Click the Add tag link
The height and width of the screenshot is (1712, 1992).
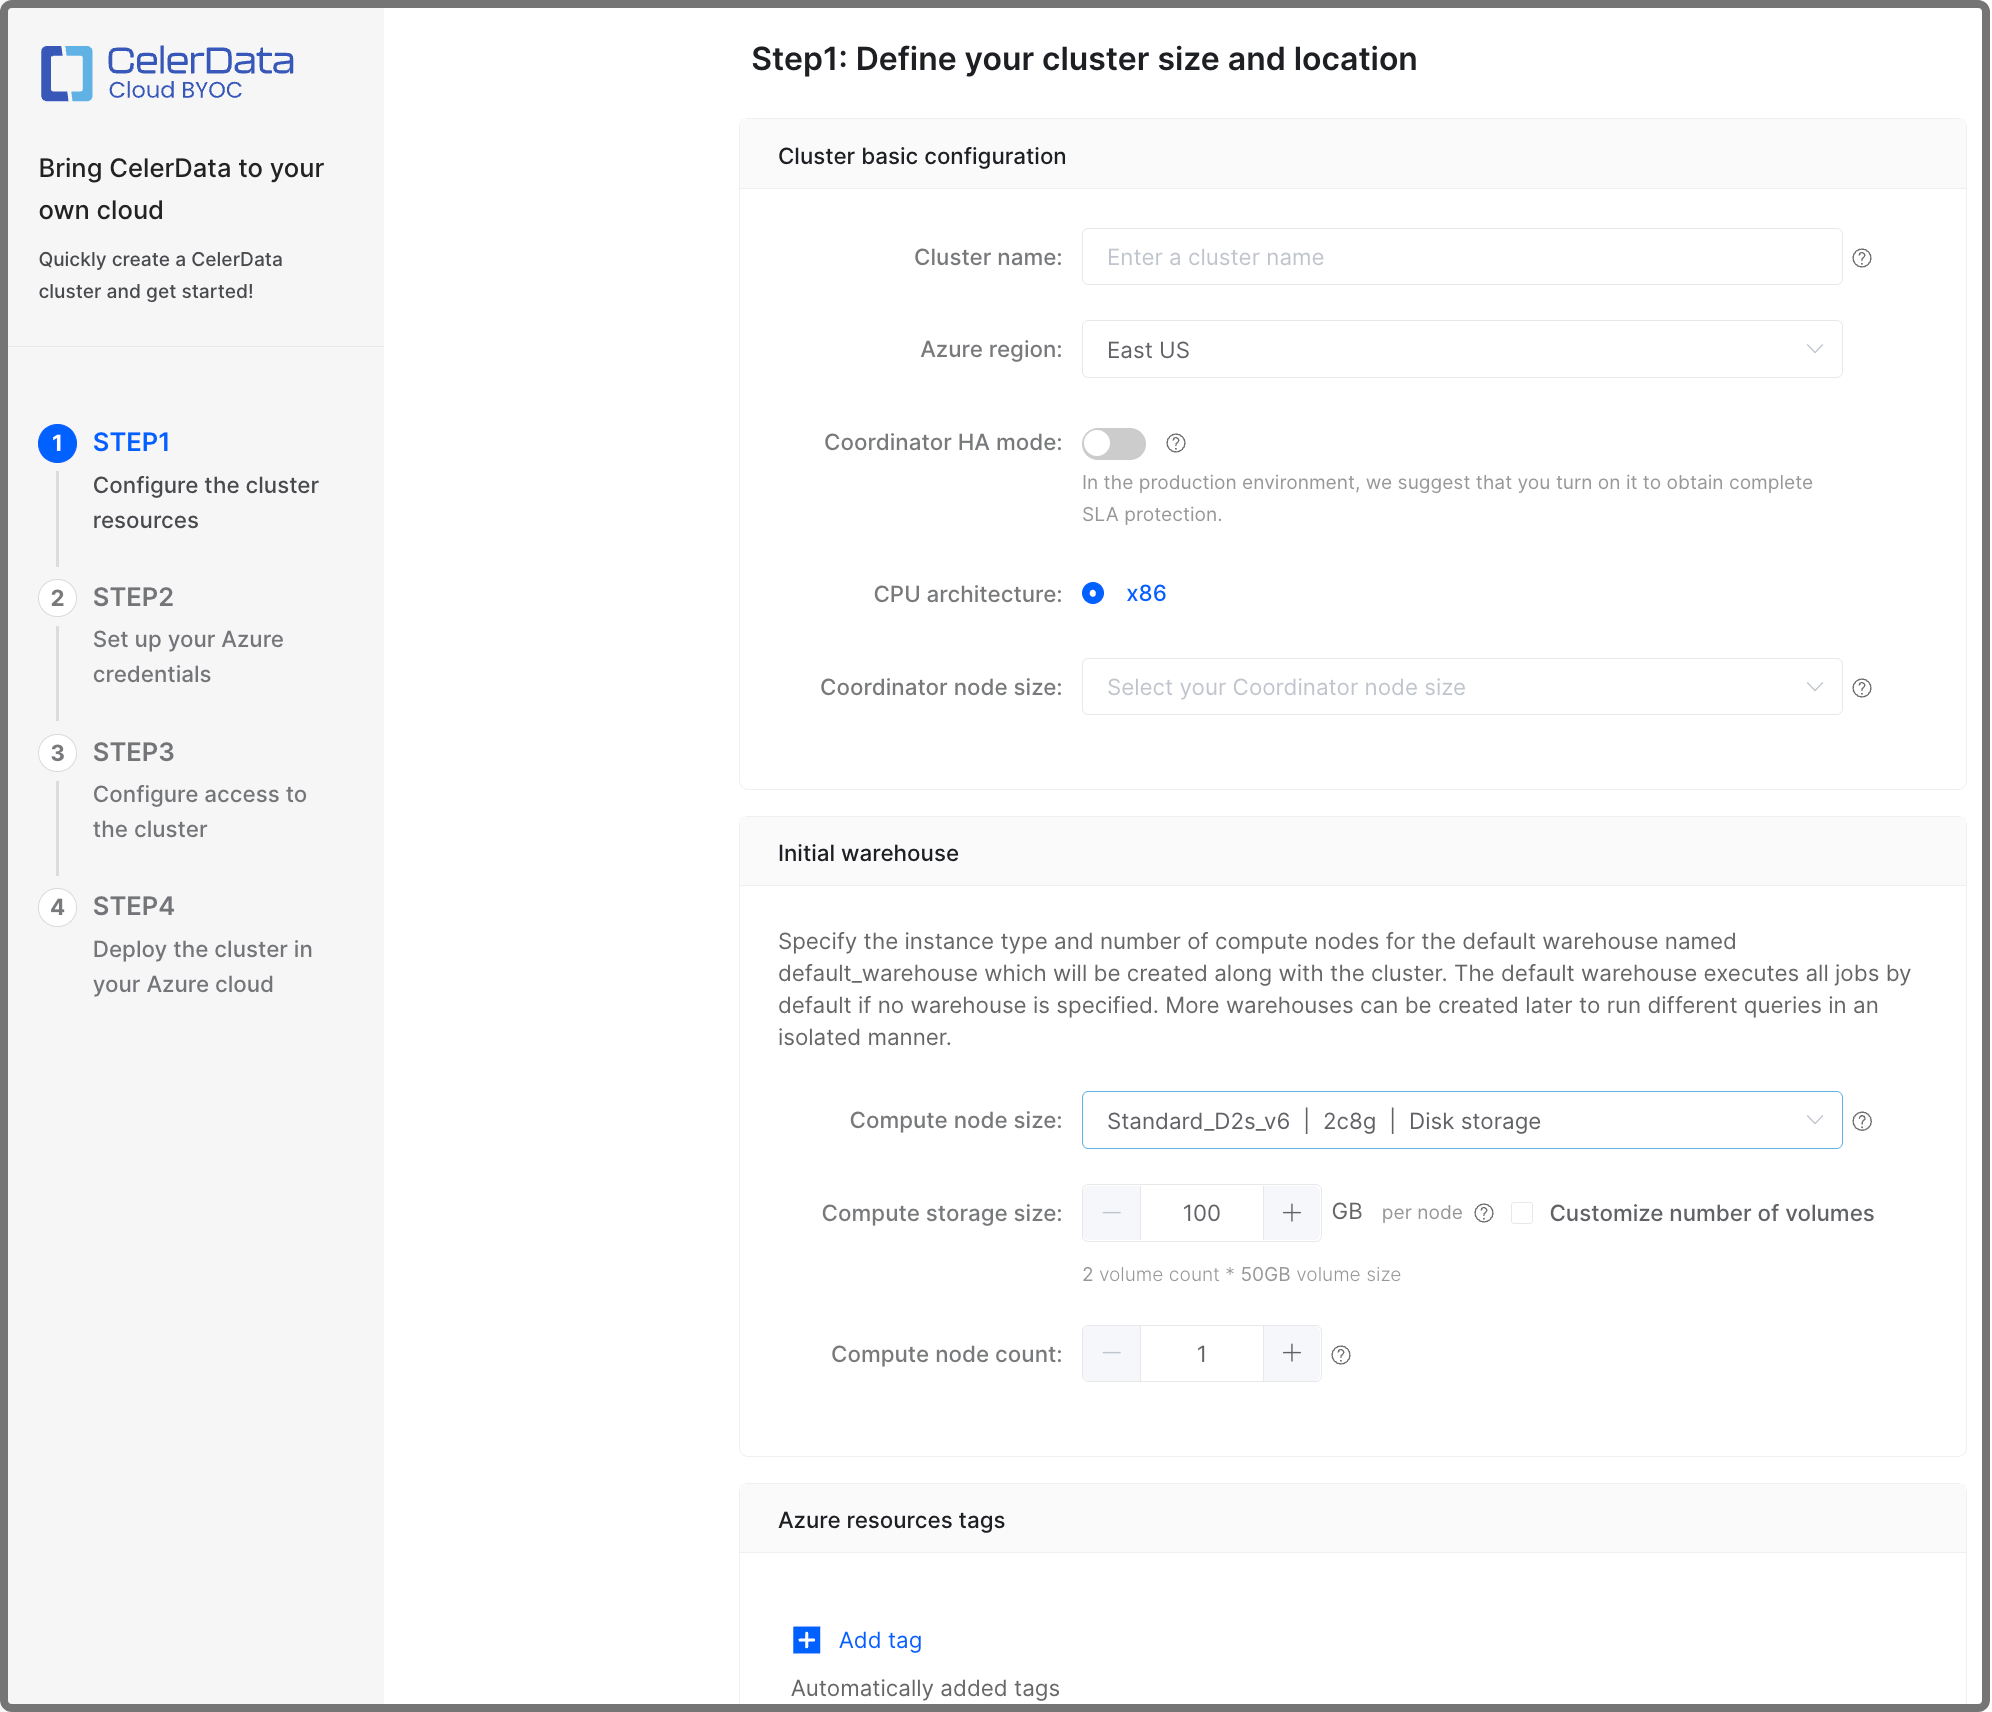pos(879,1640)
